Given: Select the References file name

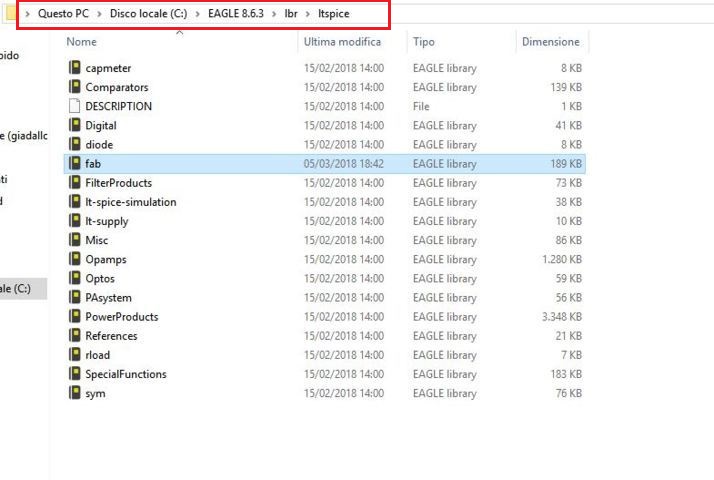Looking at the screenshot, I should (112, 336).
